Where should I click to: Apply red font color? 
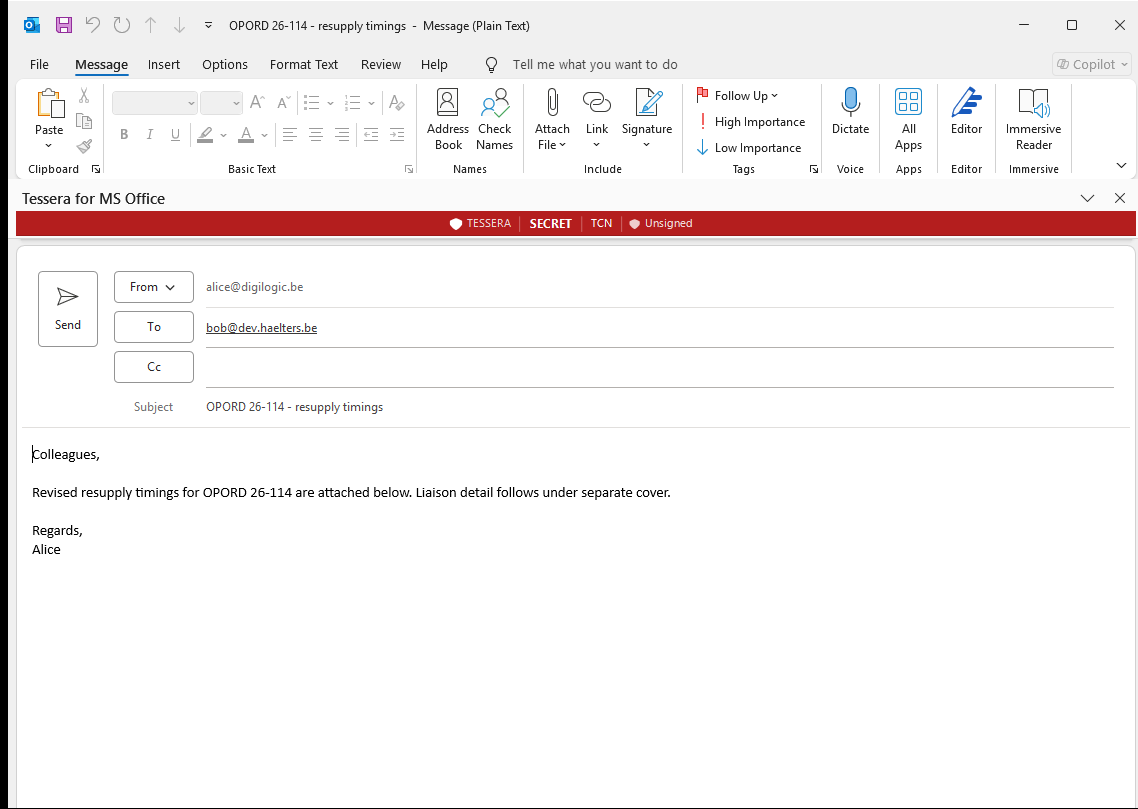[x=246, y=134]
